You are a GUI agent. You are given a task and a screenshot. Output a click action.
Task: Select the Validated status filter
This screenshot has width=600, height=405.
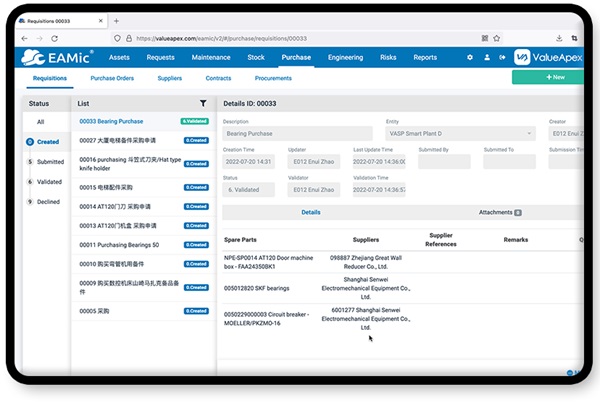pos(50,181)
